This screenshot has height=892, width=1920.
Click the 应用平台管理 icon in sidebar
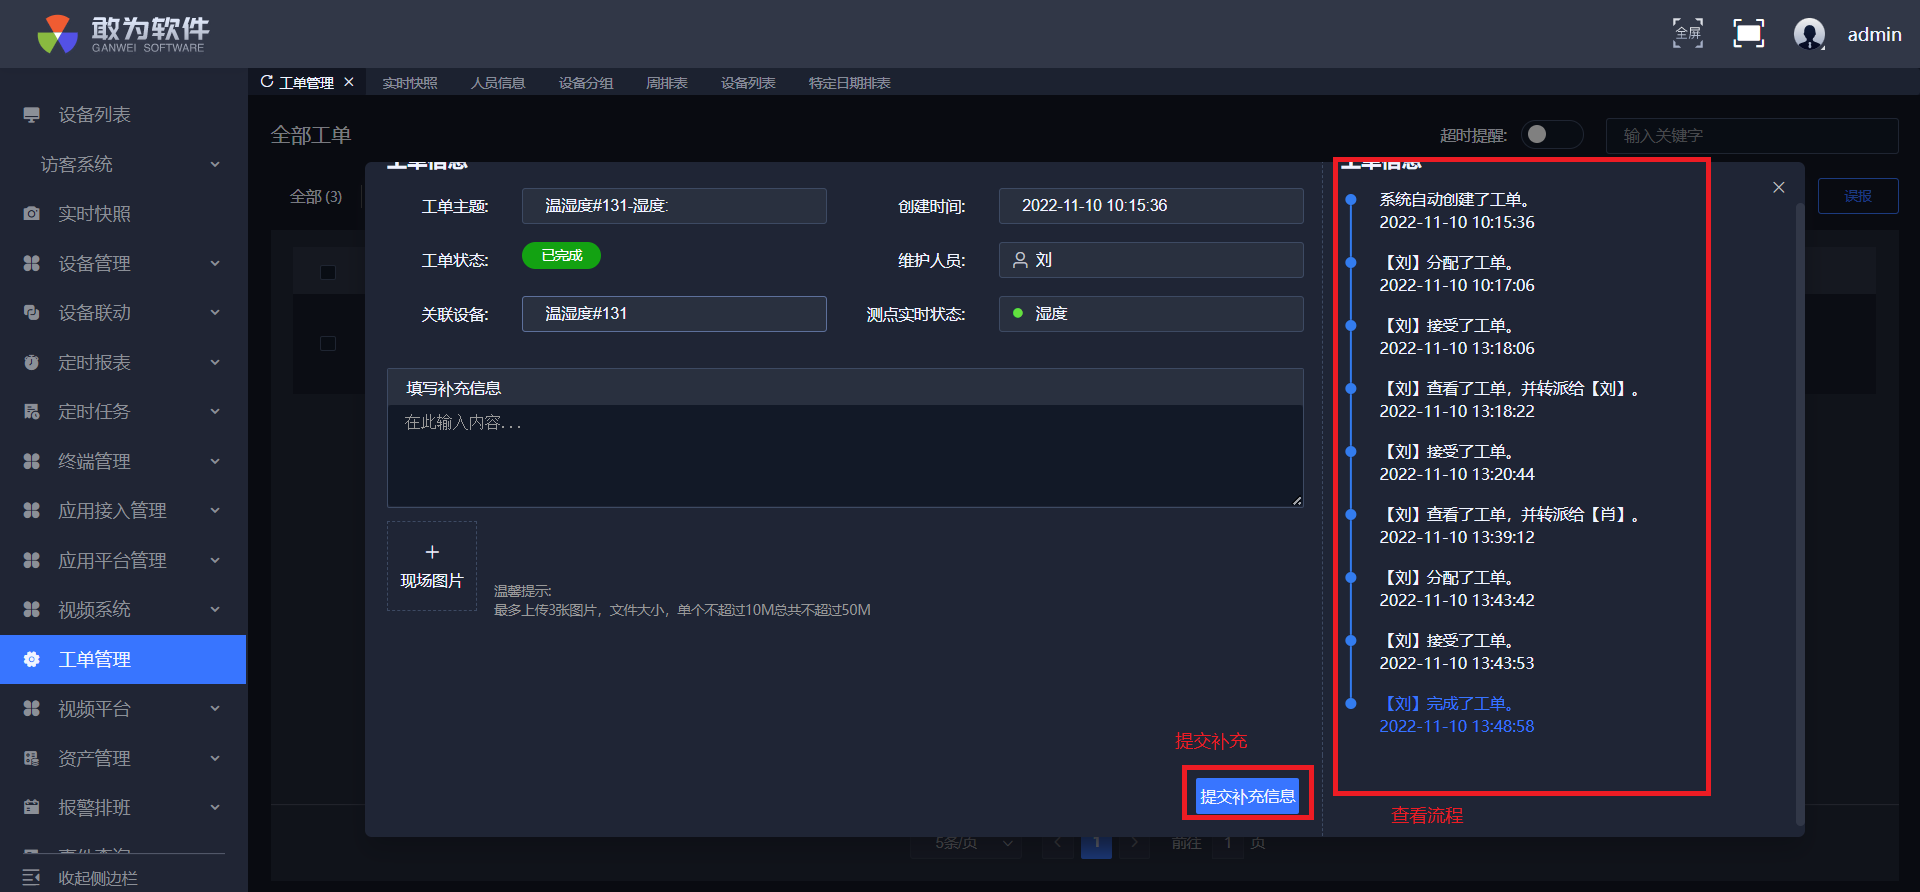pyautogui.click(x=32, y=560)
